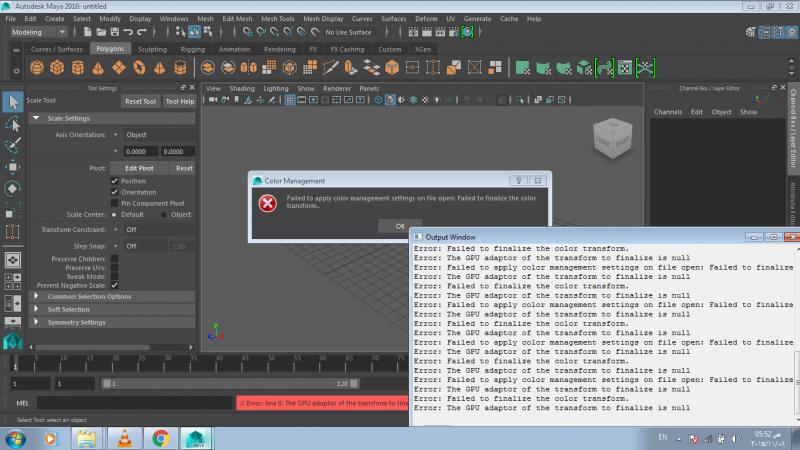Open the Mesh Tools menu
The image size is (800, 450).
pos(278,19)
